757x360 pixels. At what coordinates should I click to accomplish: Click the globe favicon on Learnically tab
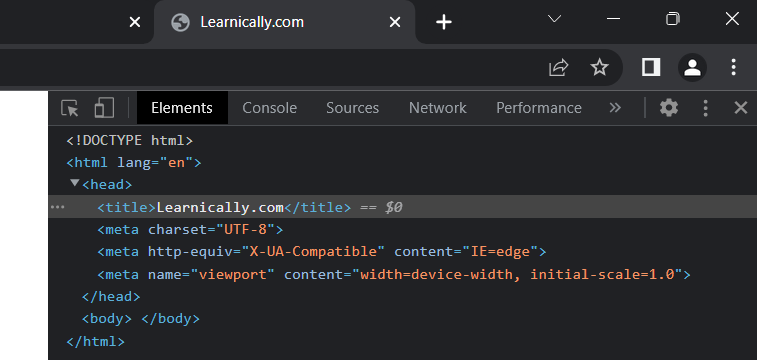point(180,22)
